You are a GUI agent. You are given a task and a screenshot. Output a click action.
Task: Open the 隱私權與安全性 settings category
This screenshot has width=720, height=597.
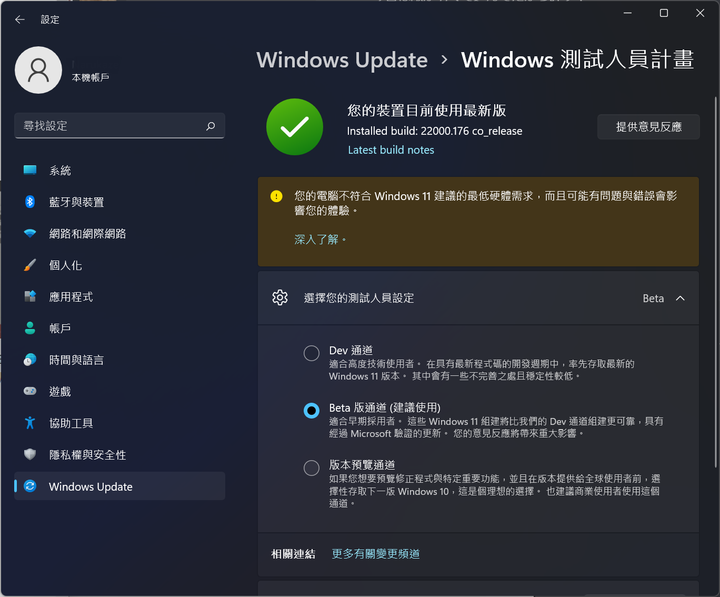(119, 455)
